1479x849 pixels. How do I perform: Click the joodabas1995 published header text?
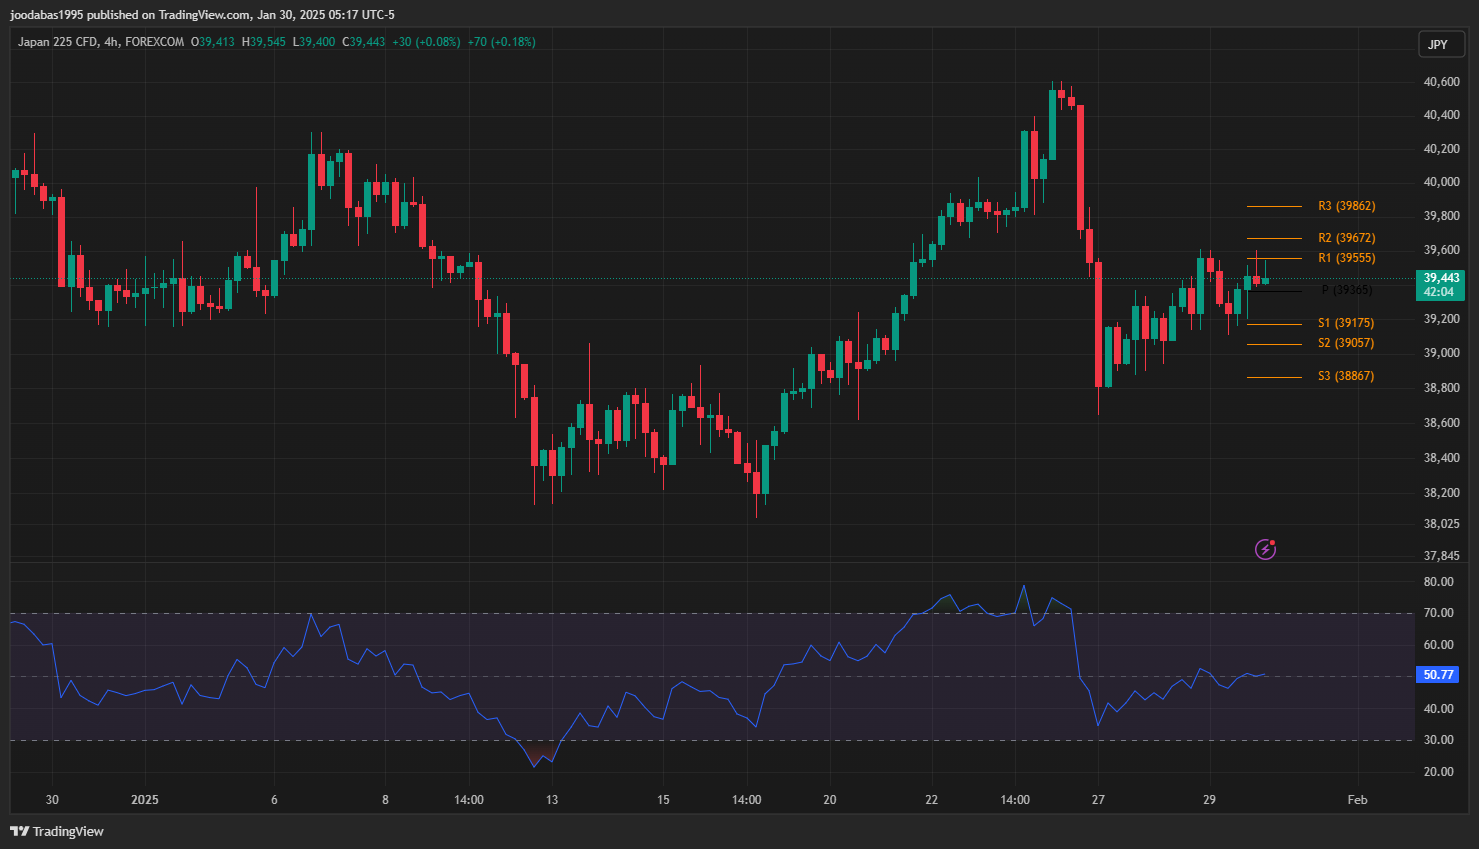click(x=202, y=15)
